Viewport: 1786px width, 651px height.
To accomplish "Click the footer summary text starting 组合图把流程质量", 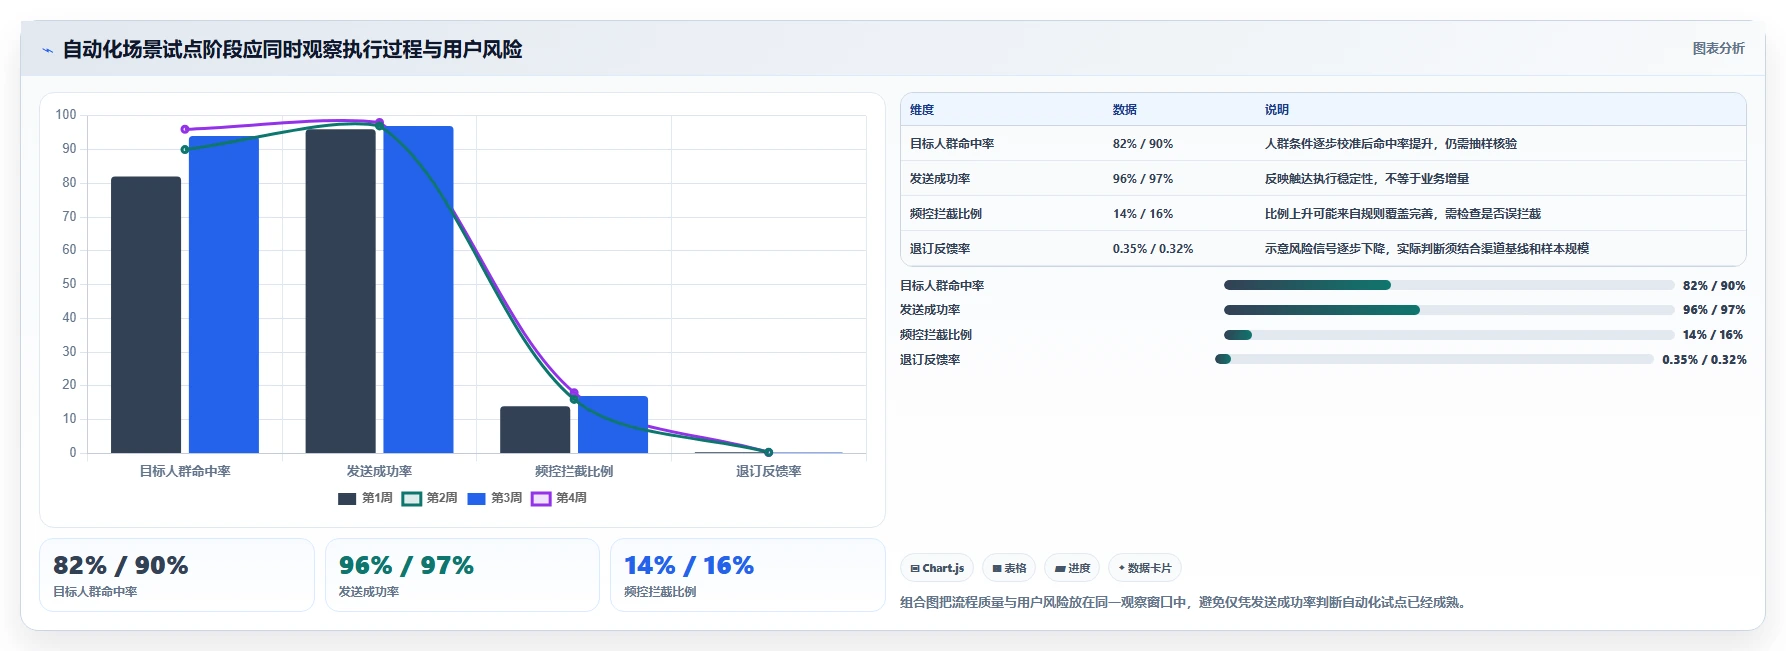I will pos(1185,602).
